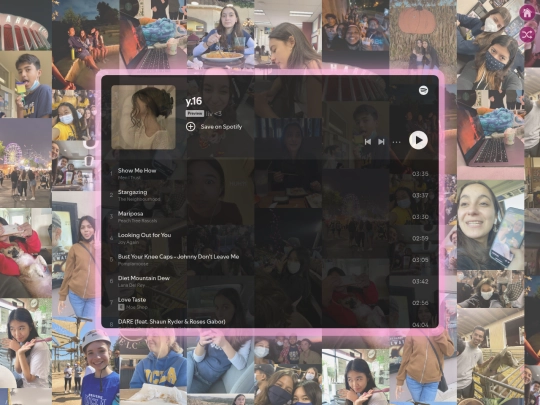This screenshot has height=405, width=540.
Task: Select the Joy Again artist name
Action: [x=128, y=242]
